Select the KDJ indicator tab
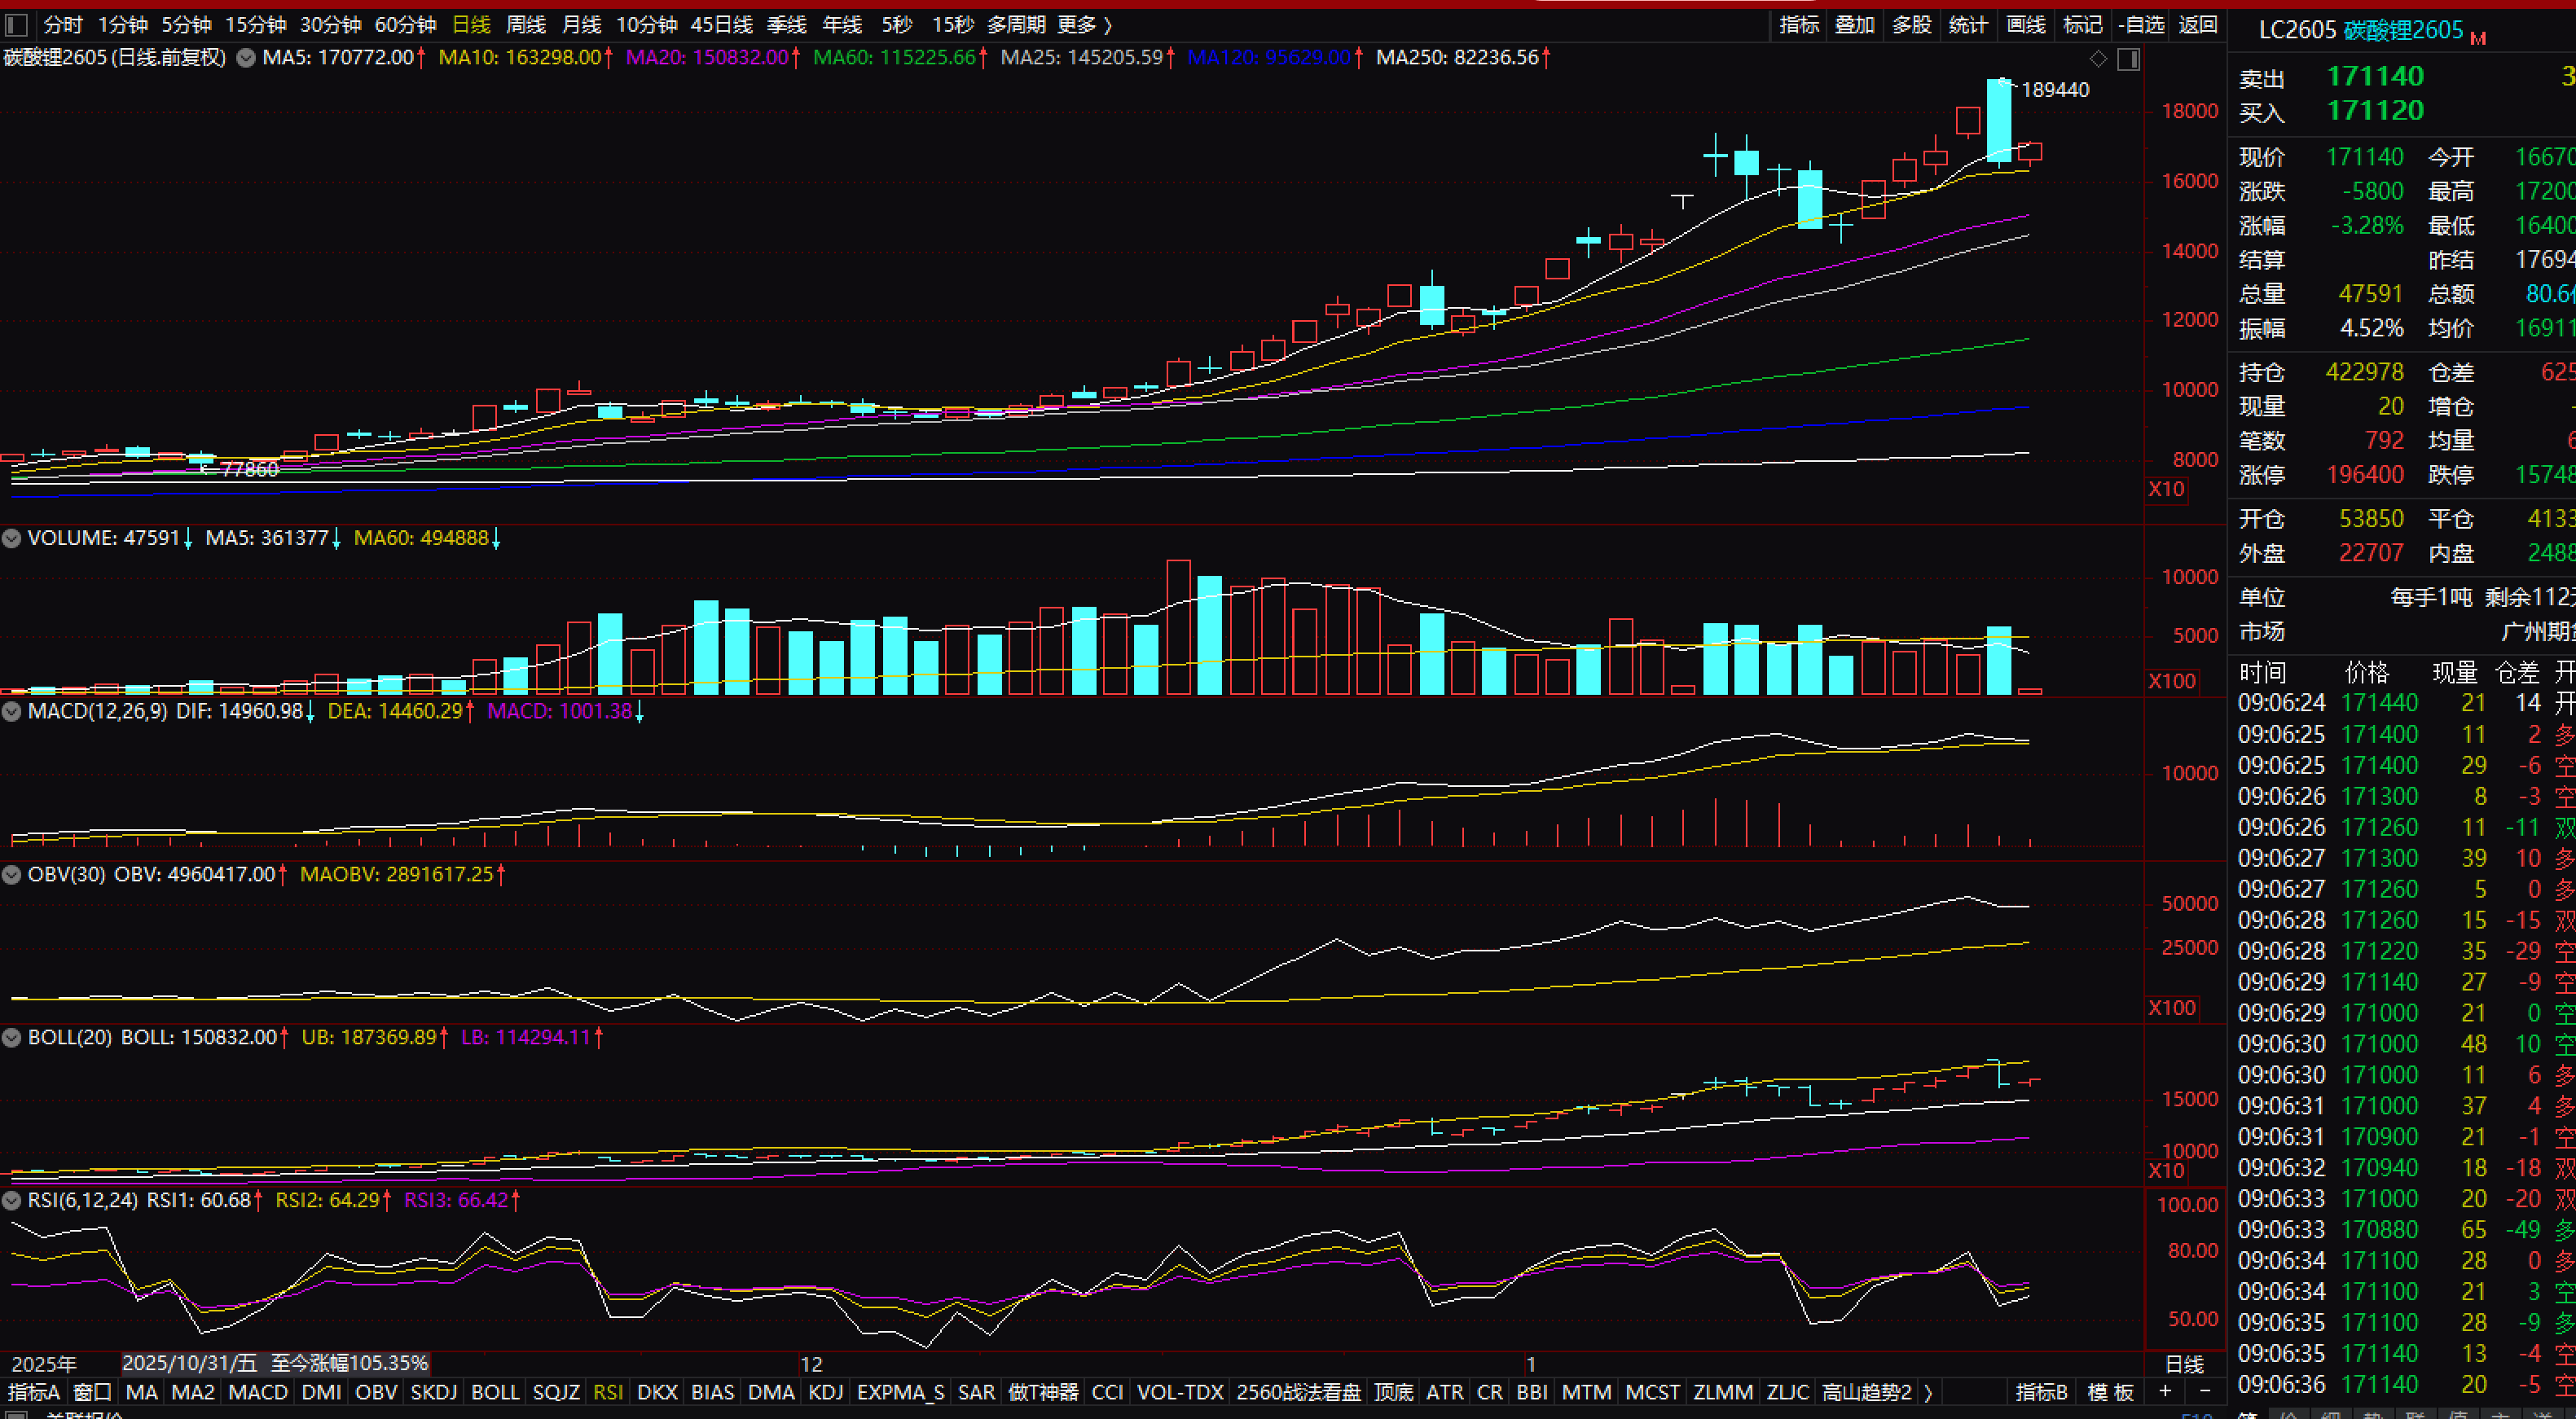Screen dimensions: 2576x1419 (x=825, y=1392)
